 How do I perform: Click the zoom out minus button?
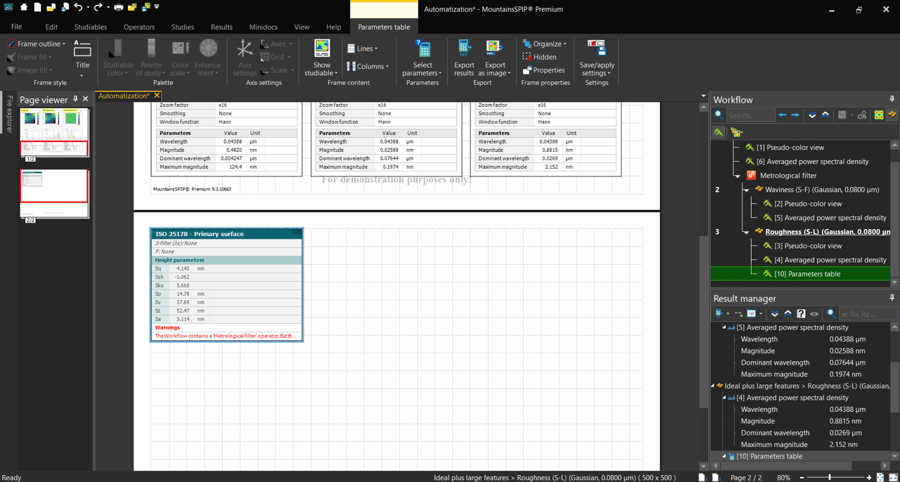click(801, 477)
